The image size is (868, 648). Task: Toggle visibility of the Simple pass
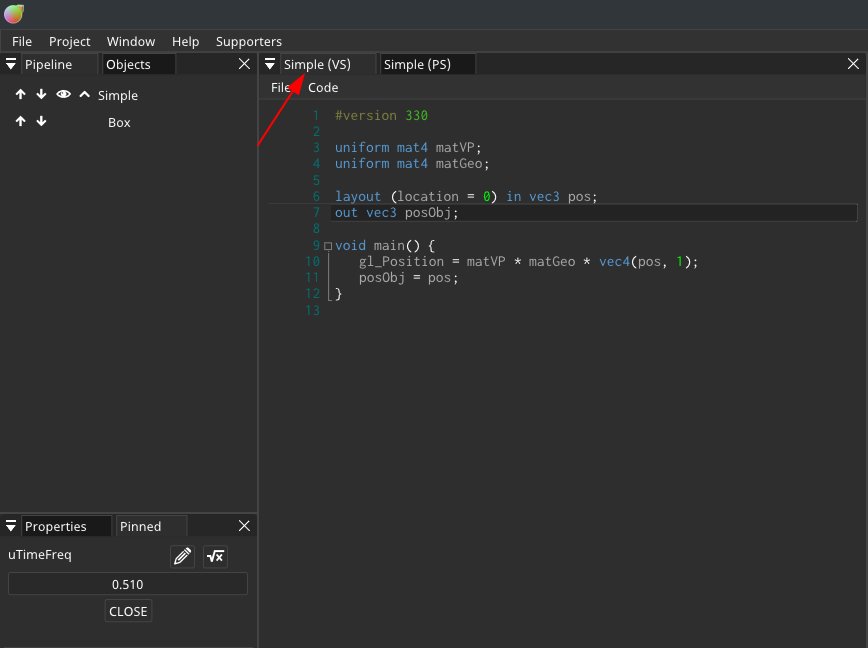tap(63, 95)
